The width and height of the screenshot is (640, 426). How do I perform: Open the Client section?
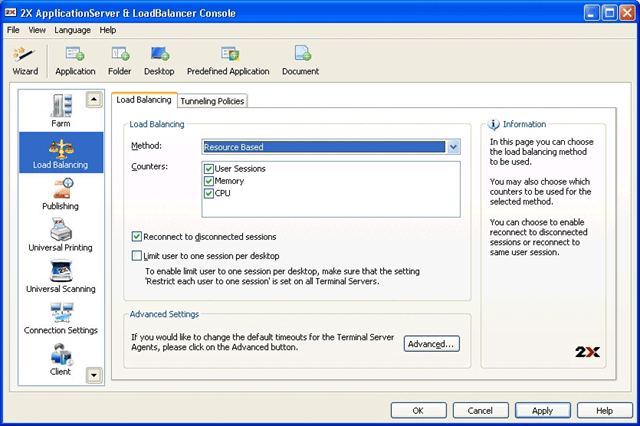tap(61, 359)
